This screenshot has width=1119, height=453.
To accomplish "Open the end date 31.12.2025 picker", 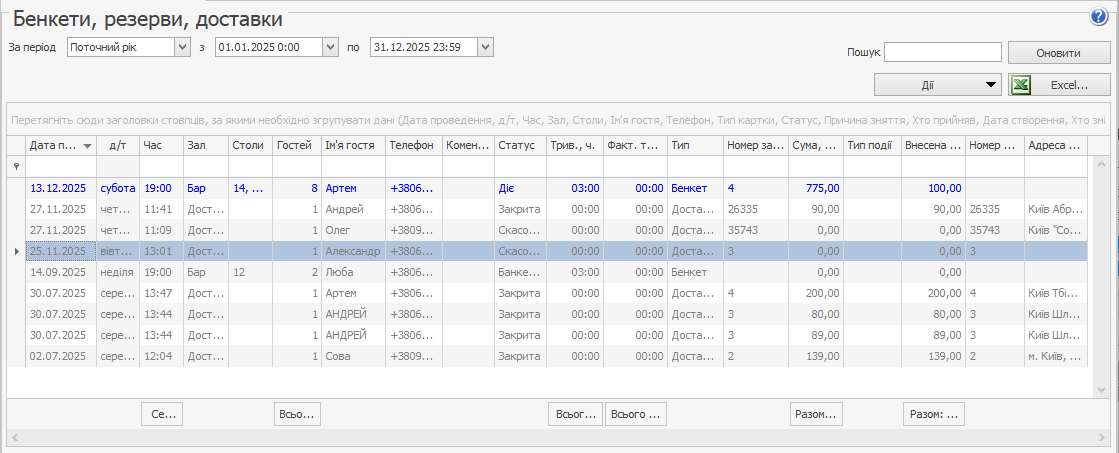I will (x=486, y=47).
